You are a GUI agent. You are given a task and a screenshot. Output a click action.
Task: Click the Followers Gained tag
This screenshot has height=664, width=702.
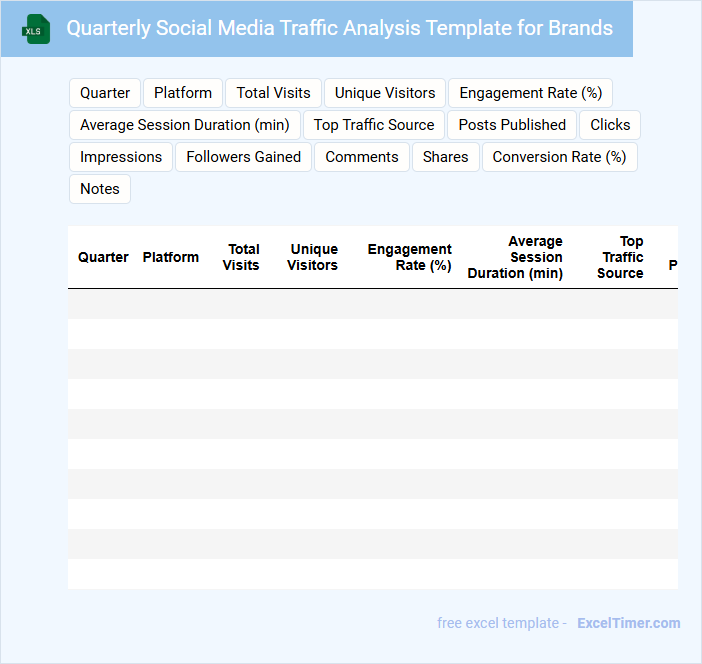(x=243, y=157)
